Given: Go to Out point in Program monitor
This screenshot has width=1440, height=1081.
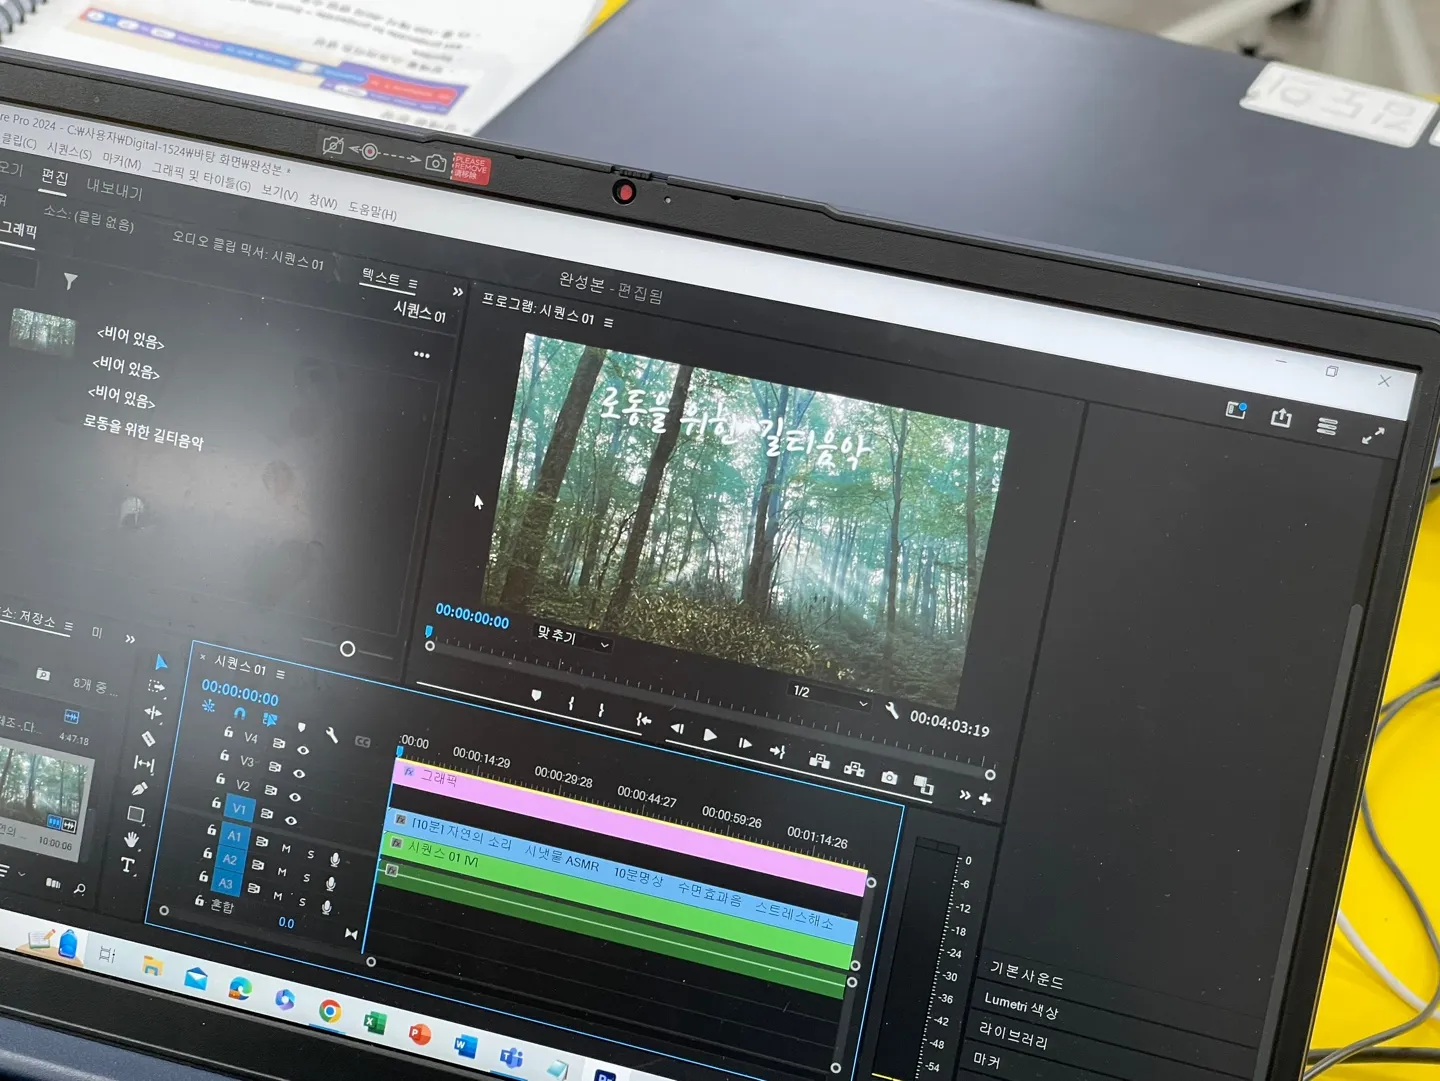Looking at the screenshot, I should point(778,751).
